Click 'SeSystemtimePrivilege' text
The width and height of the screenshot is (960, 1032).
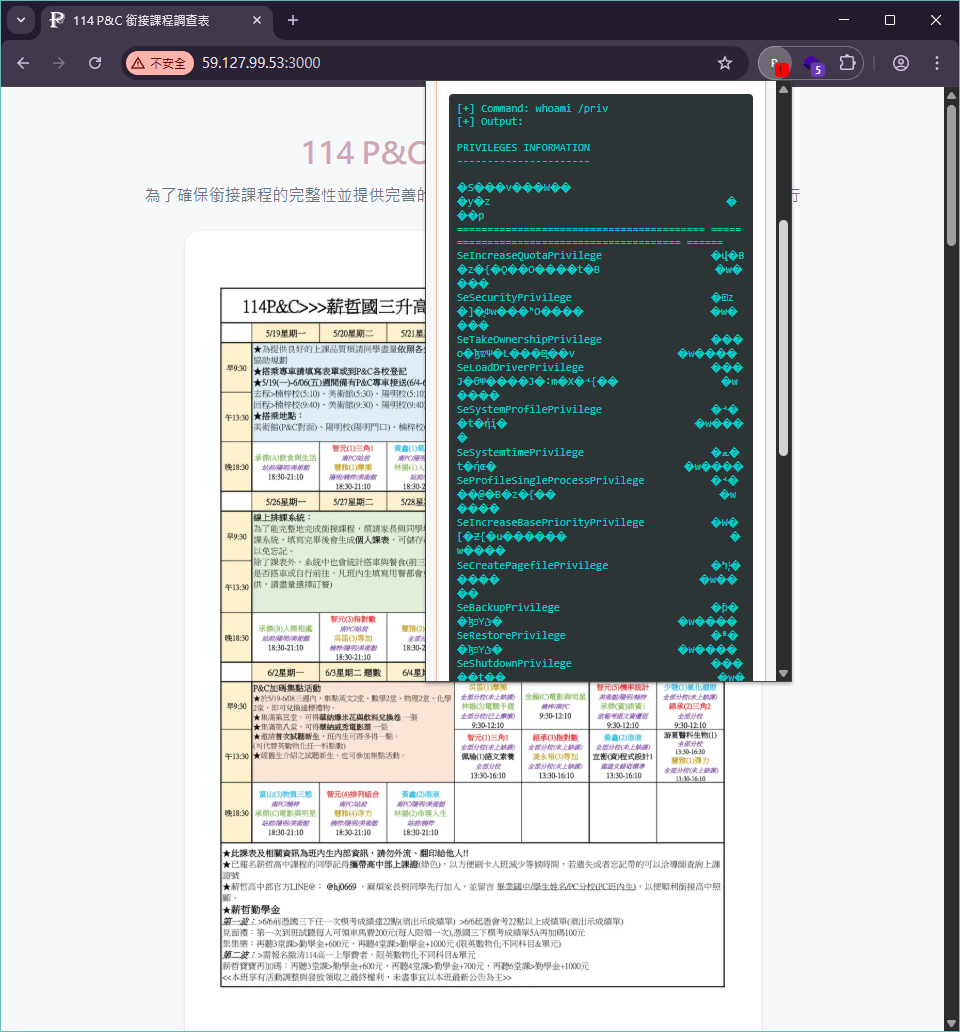[x=520, y=453]
